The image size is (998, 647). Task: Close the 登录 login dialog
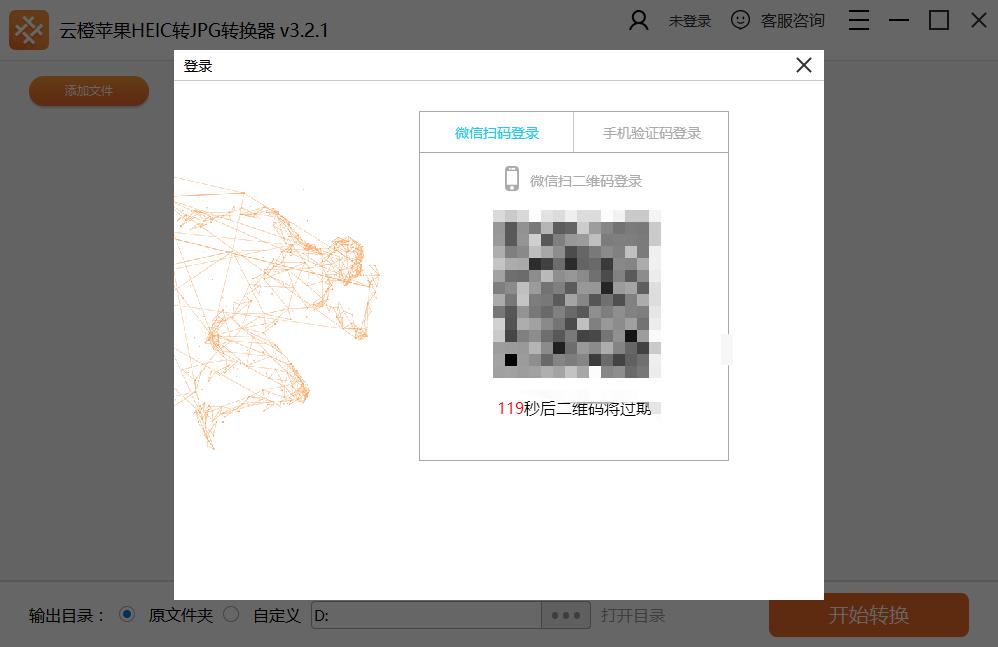click(804, 65)
